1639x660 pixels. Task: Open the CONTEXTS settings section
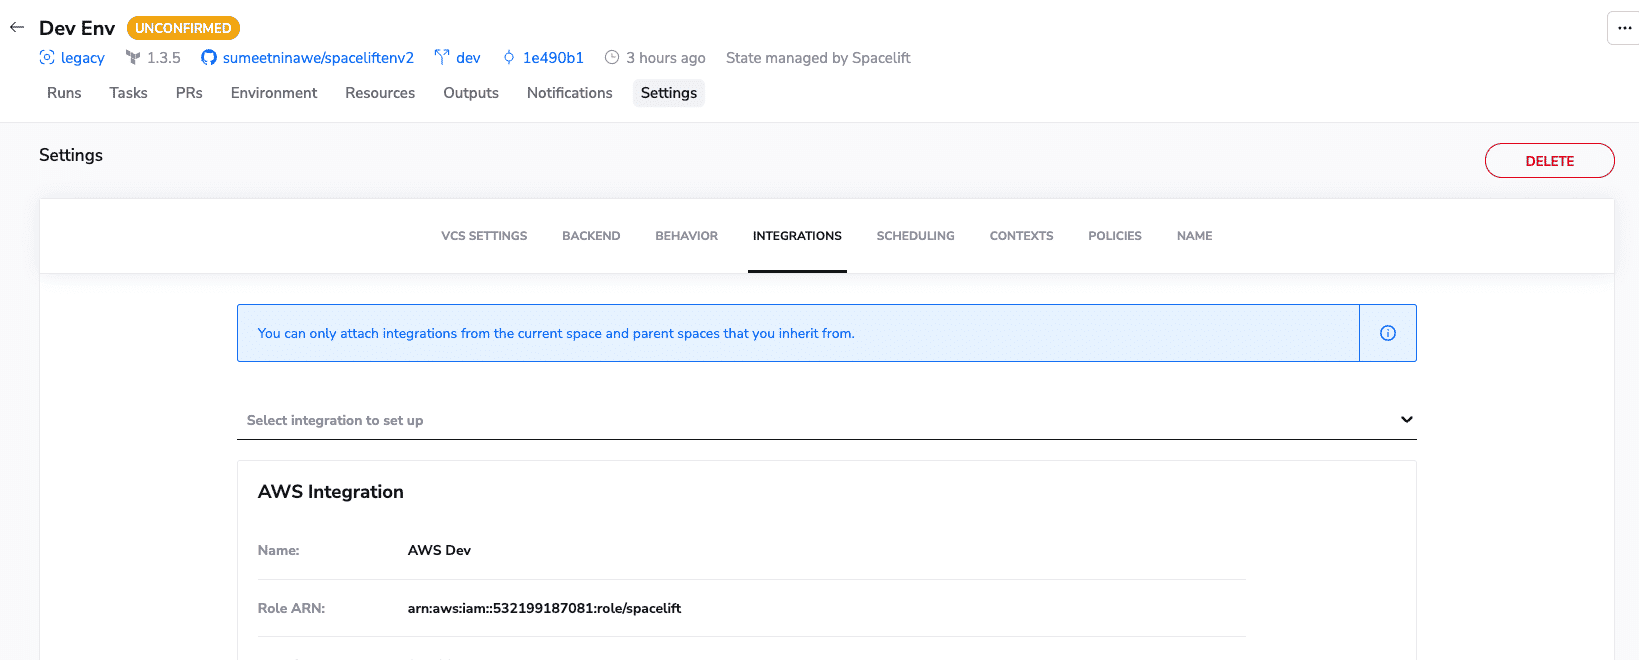[x=1022, y=236]
